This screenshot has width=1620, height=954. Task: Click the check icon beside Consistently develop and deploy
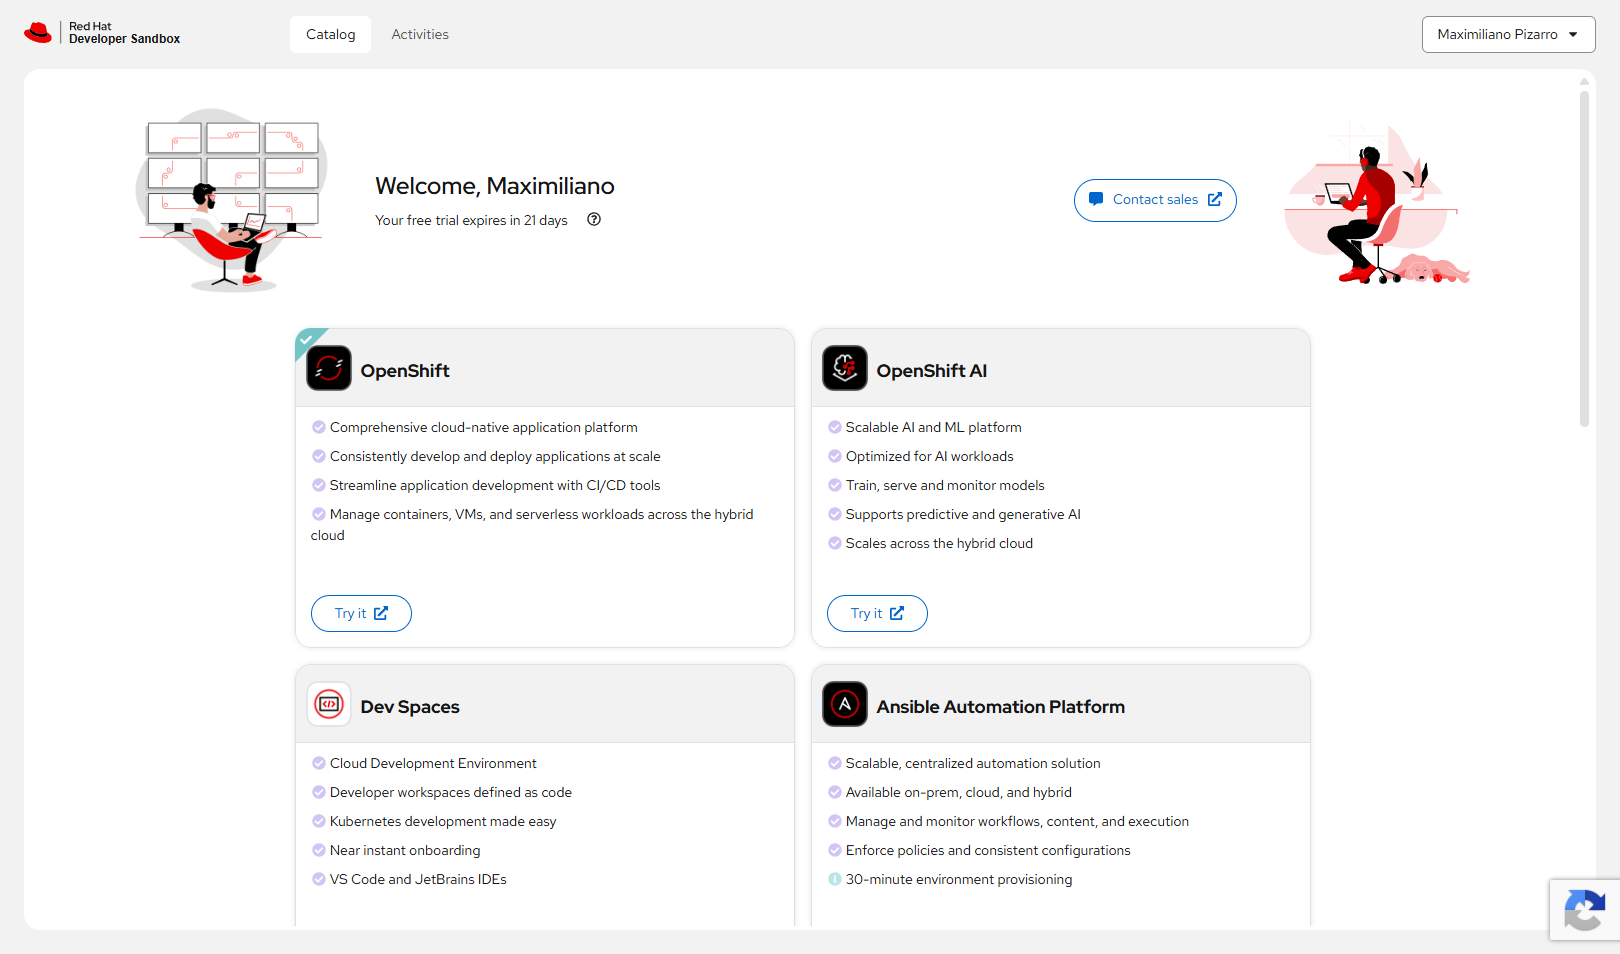click(319, 456)
